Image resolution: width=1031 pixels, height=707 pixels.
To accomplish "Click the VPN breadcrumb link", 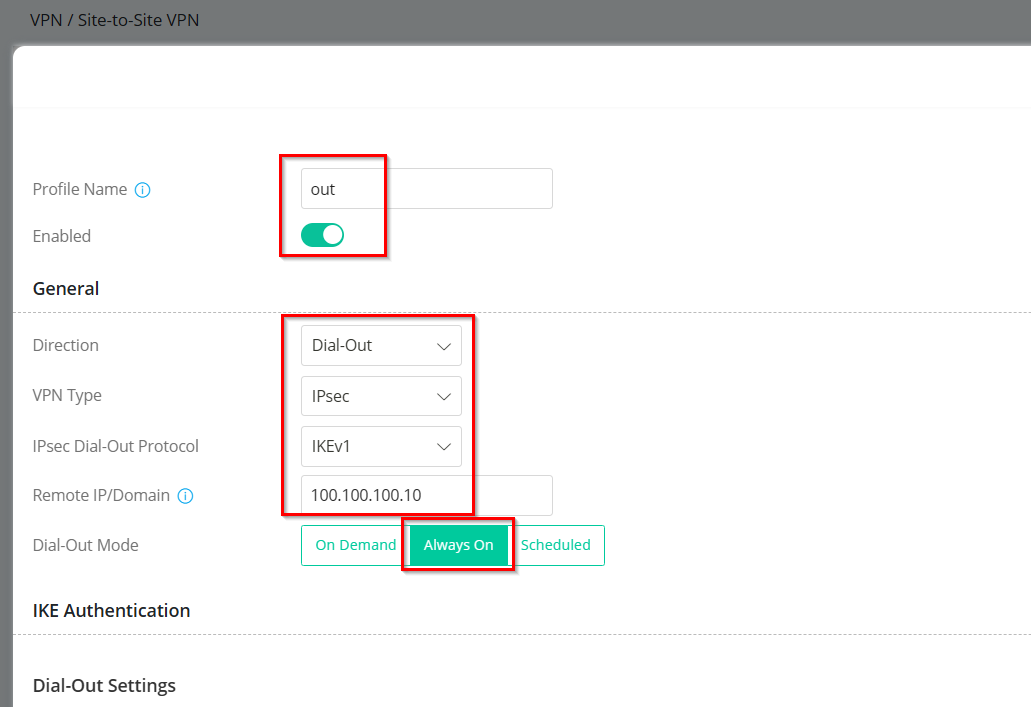I will (47, 20).
